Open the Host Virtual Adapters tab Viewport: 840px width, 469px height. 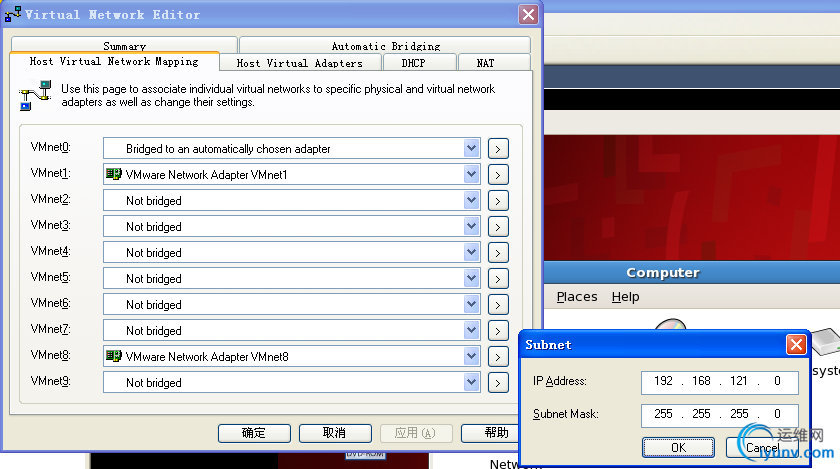[300, 63]
